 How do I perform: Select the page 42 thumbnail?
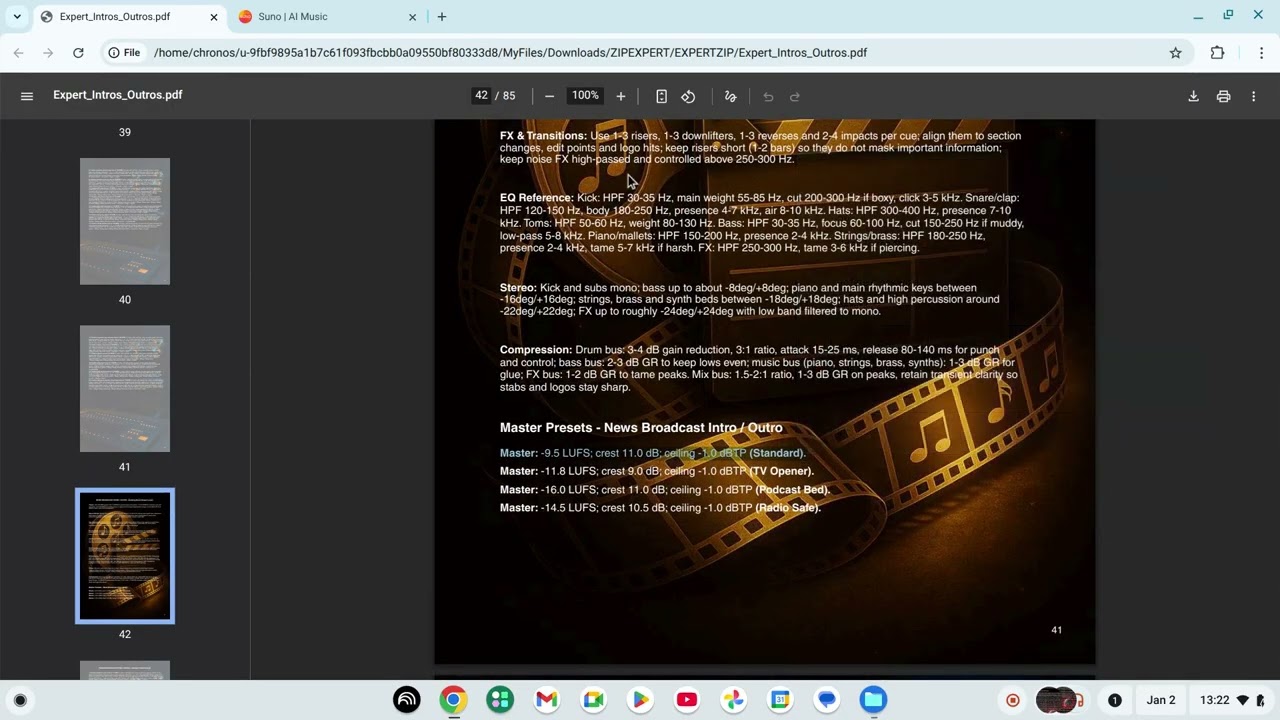tap(125, 556)
